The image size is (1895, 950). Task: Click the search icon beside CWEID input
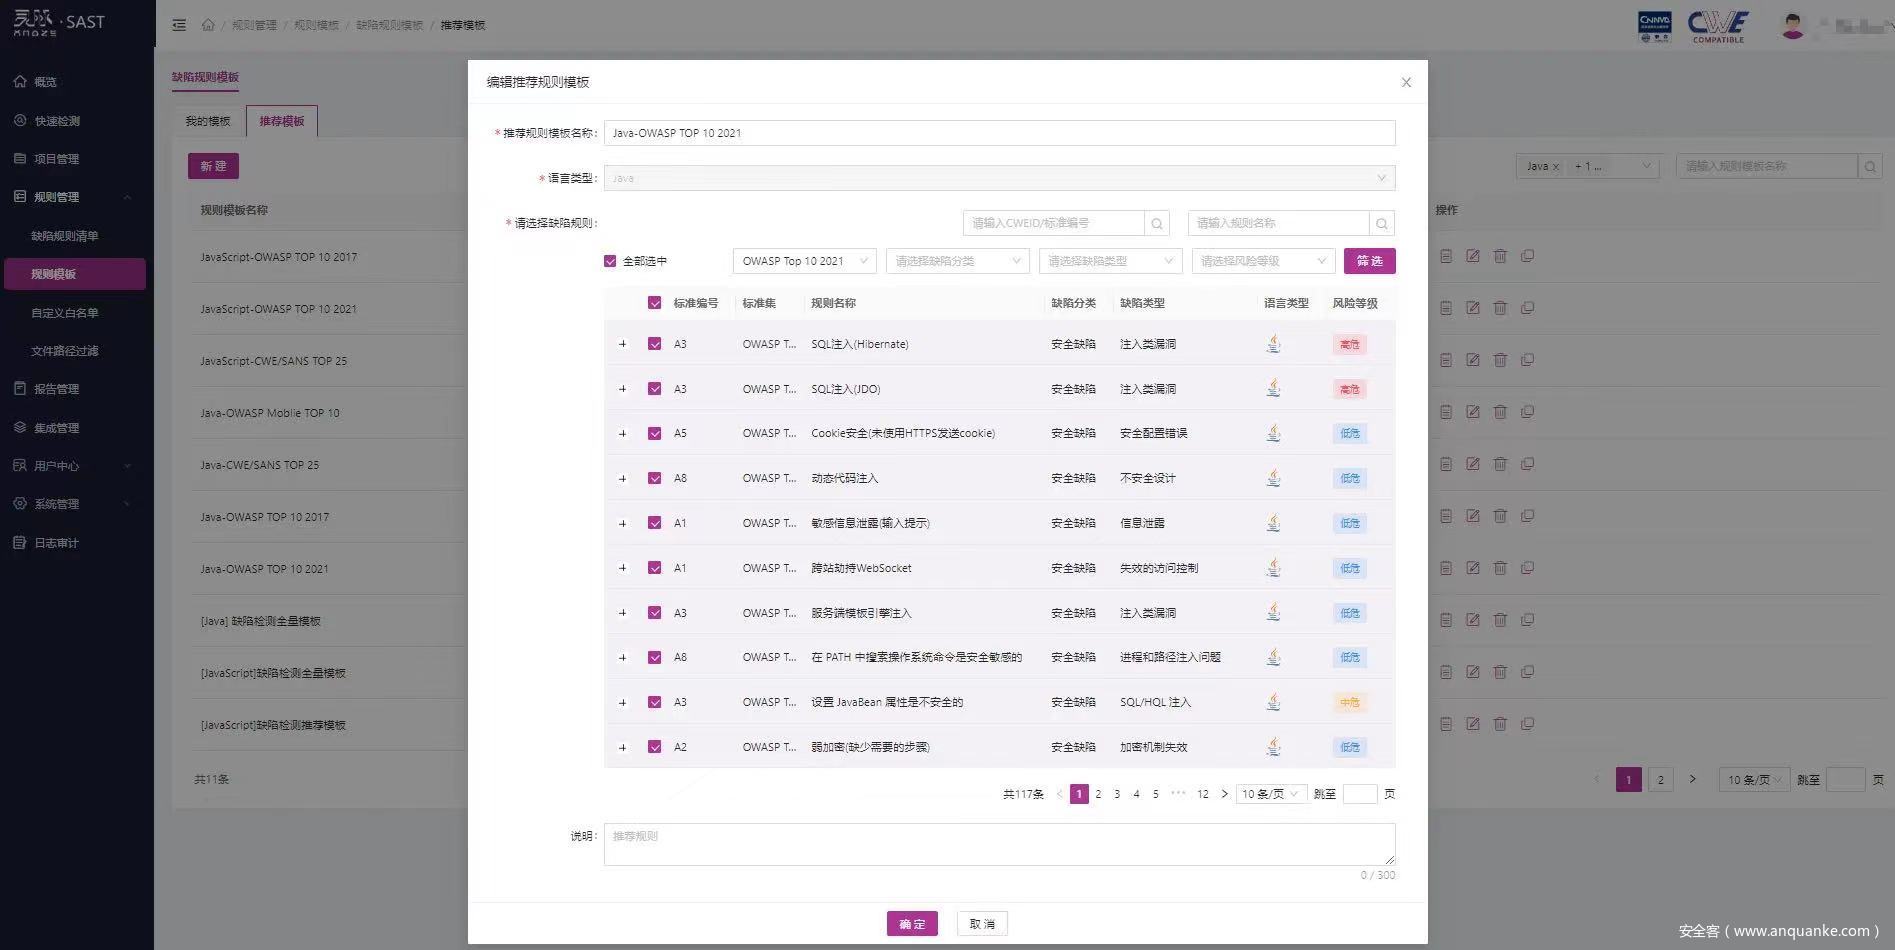click(1157, 224)
